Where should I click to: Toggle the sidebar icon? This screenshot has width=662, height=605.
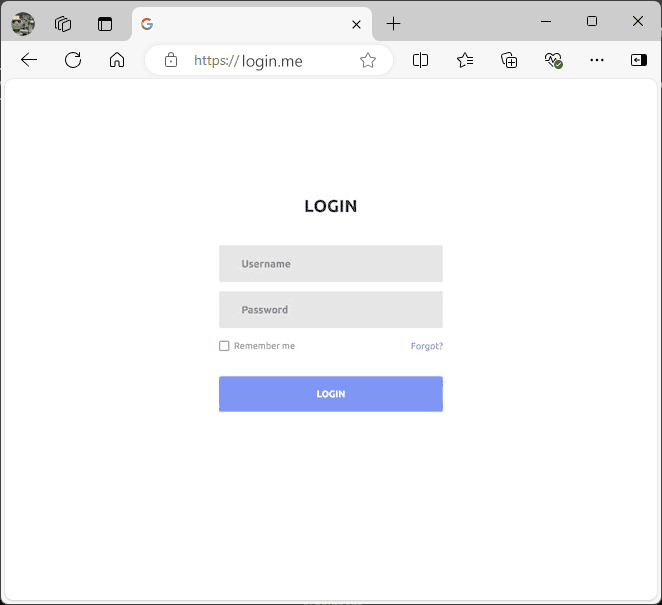638,60
